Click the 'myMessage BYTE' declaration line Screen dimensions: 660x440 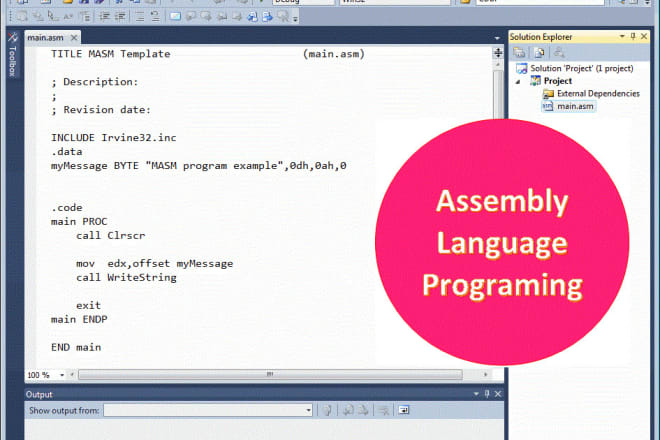199,165
